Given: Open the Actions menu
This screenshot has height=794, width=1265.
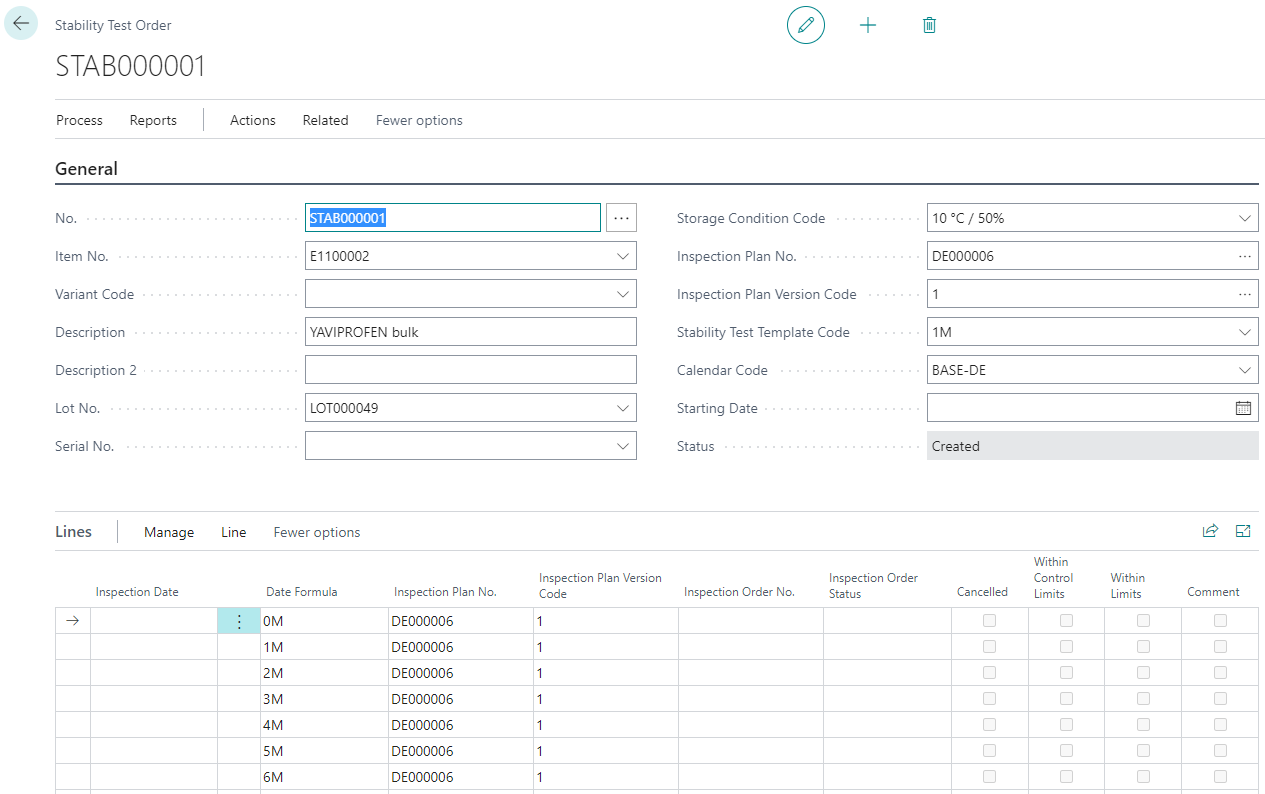Looking at the screenshot, I should [x=253, y=120].
